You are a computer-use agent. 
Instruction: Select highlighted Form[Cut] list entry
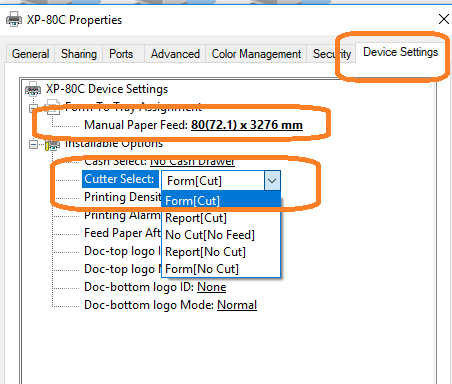(193, 201)
